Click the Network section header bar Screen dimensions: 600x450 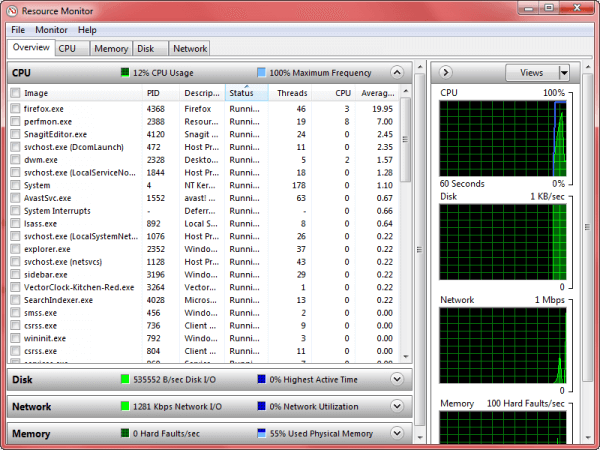[210, 406]
